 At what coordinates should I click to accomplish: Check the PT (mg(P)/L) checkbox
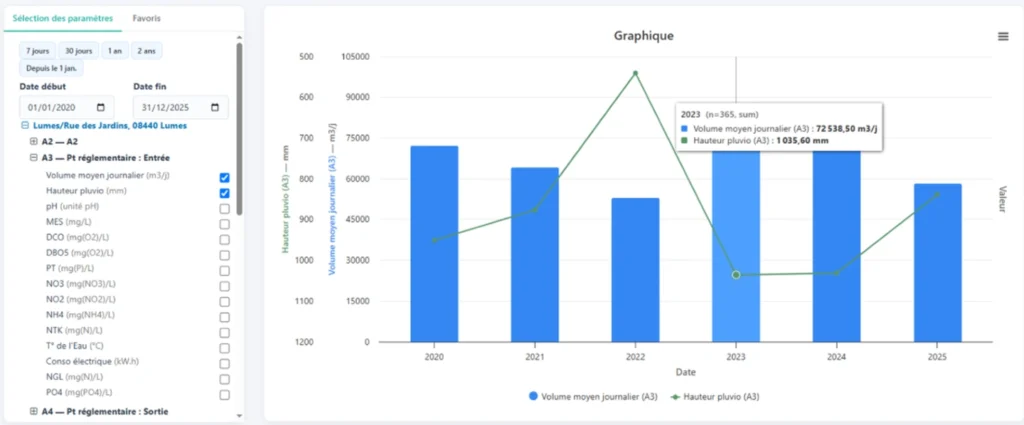click(225, 271)
